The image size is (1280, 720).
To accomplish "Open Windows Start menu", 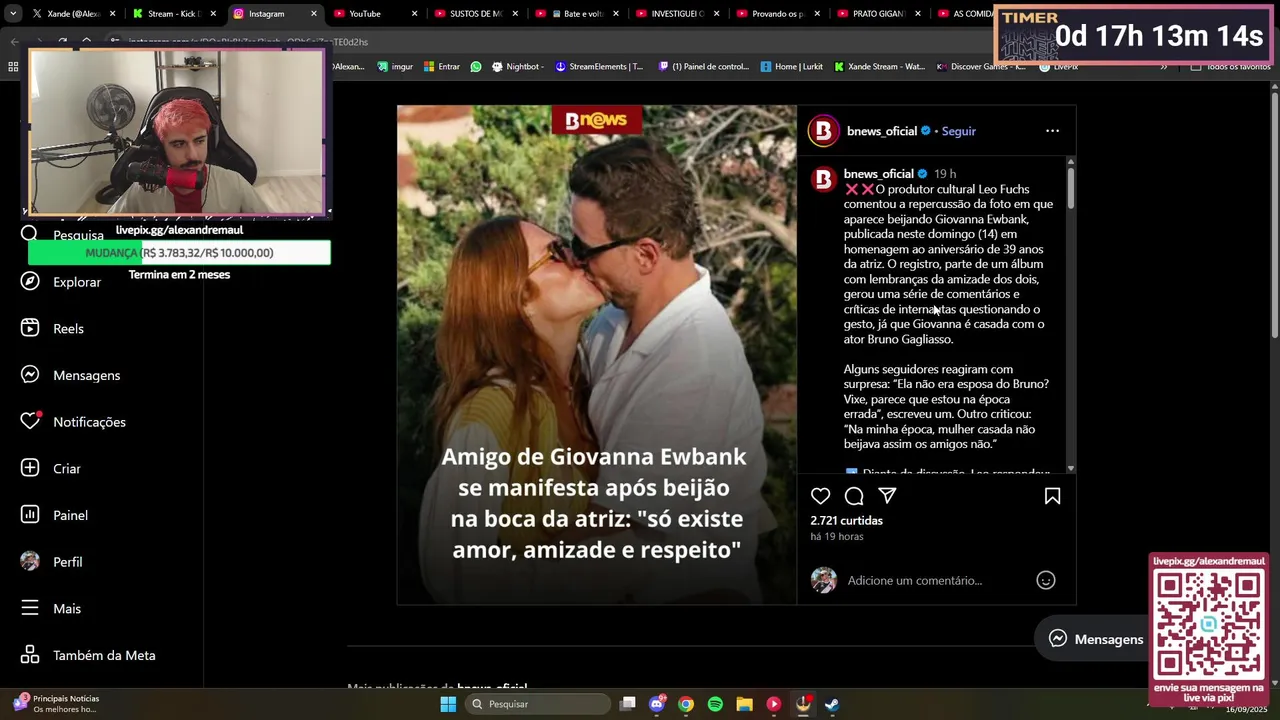I will tap(448, 704).
